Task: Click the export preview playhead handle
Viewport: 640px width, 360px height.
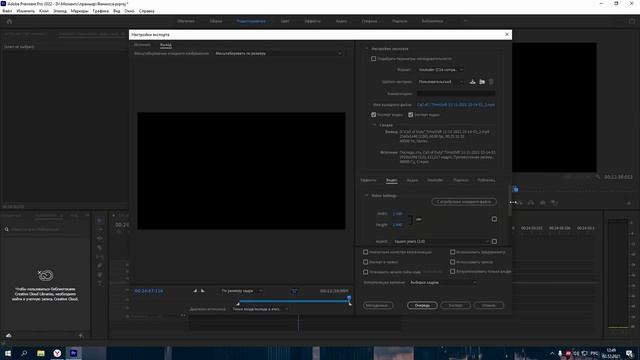Action: pos(349,298)
